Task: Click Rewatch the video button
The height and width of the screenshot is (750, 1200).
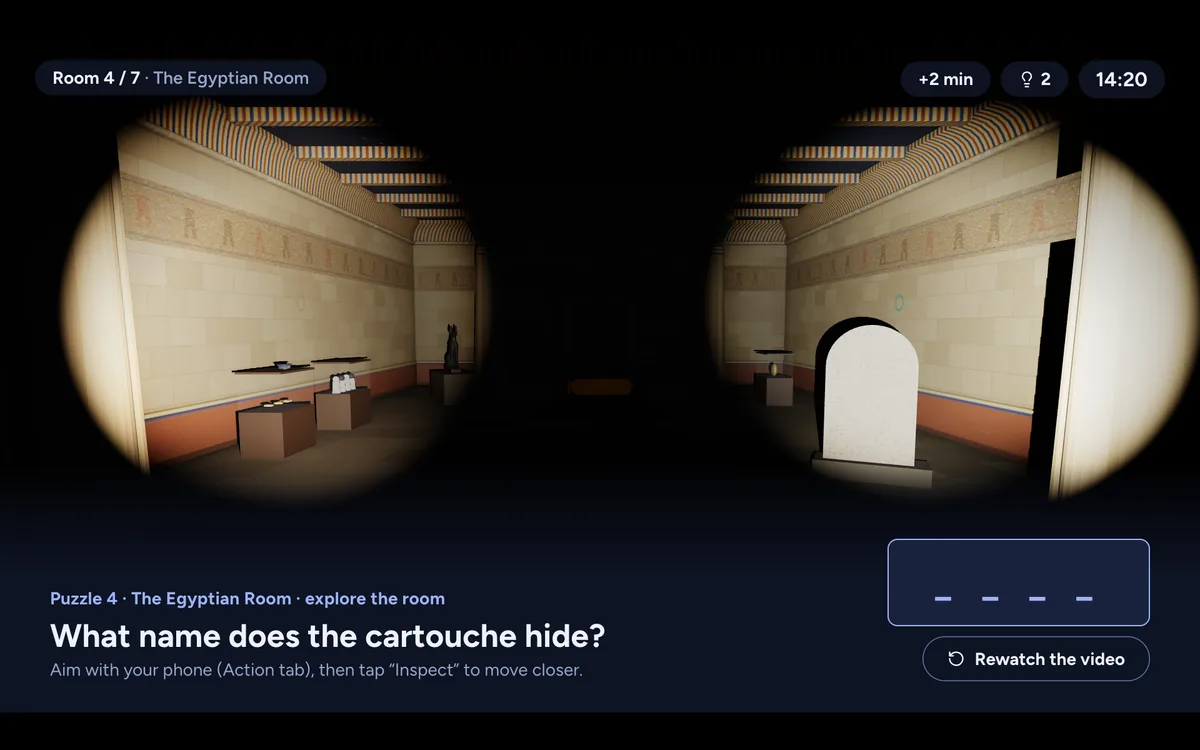Action: tap(1036, 659)
